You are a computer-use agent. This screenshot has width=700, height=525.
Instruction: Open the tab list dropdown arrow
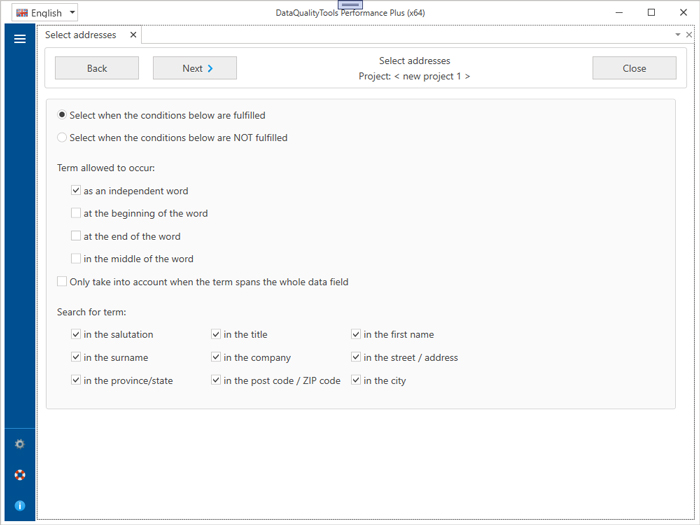[678, 35]
